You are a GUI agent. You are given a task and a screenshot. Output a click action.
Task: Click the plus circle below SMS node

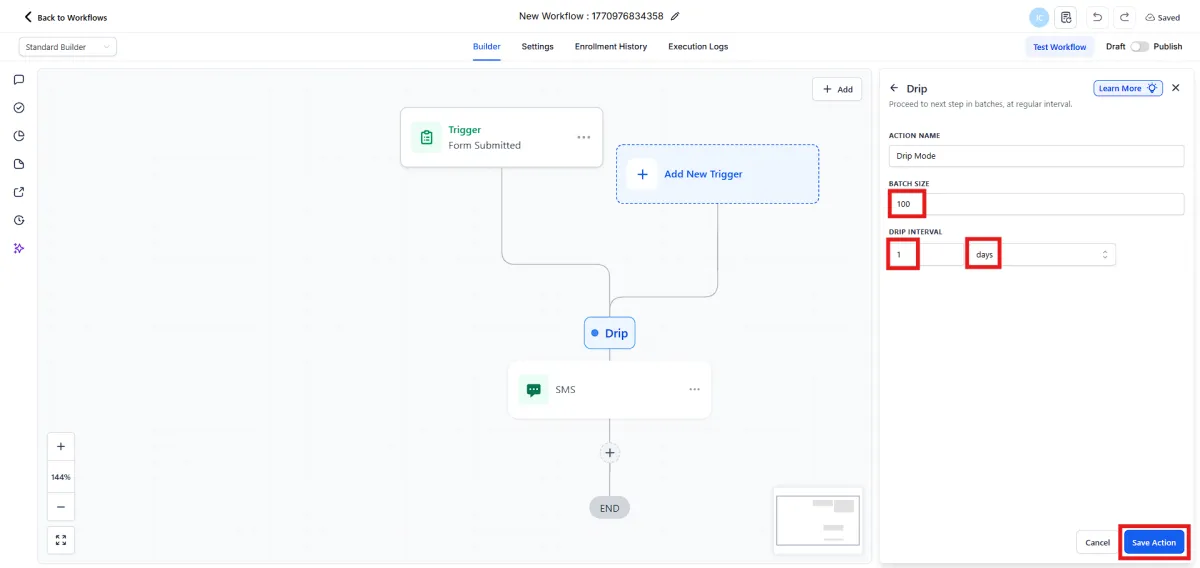pos(610,453)
